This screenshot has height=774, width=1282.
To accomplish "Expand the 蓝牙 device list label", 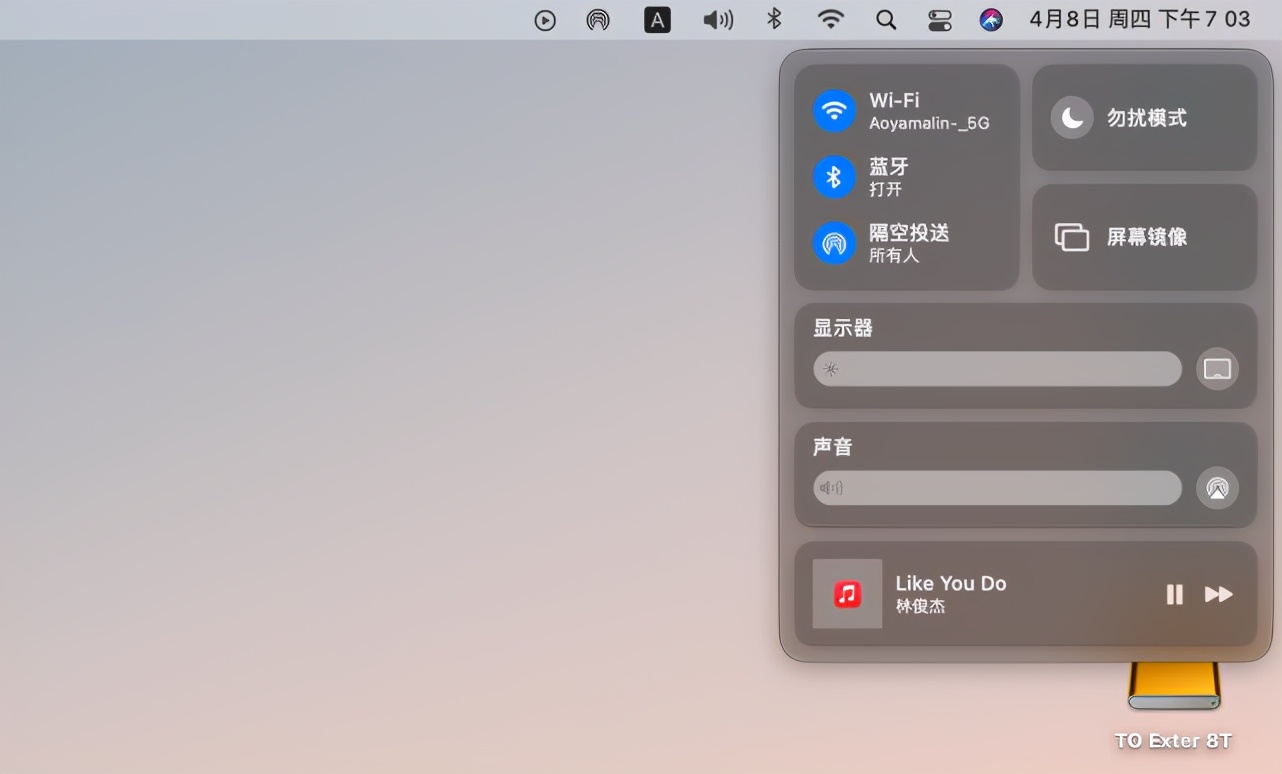I will [888, 166].
